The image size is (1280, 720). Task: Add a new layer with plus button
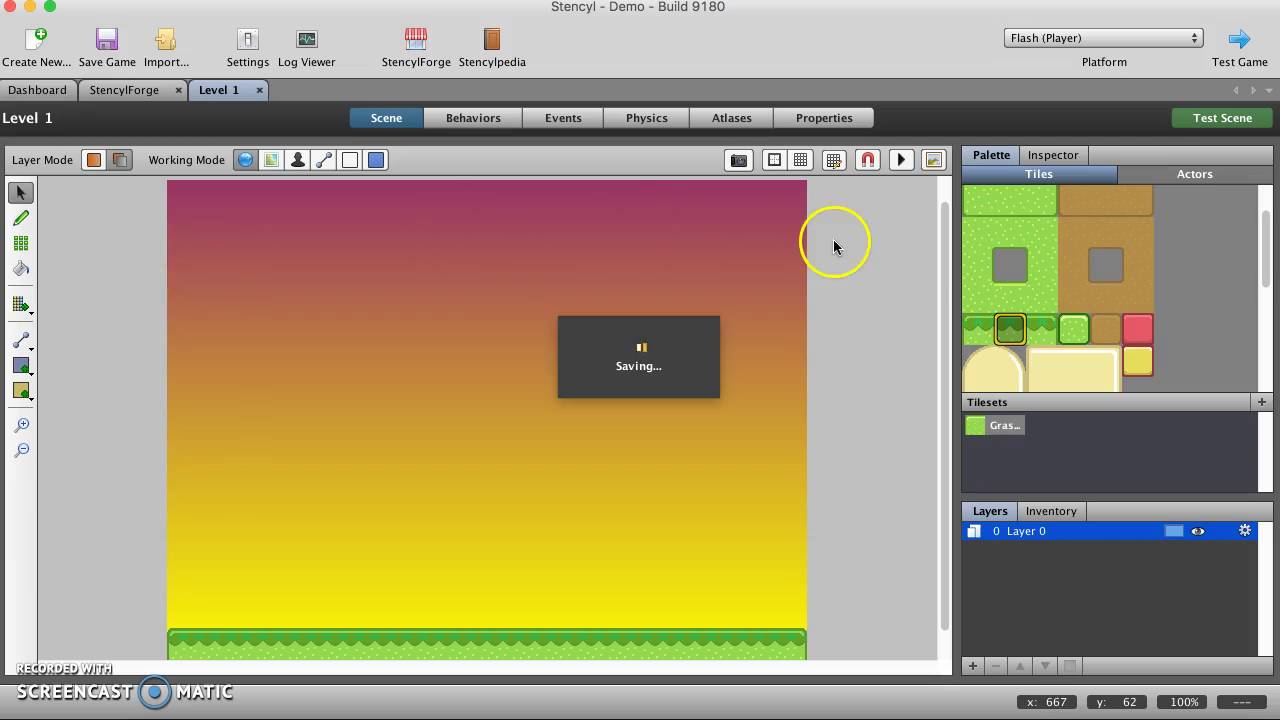click(x=972, y=666)
